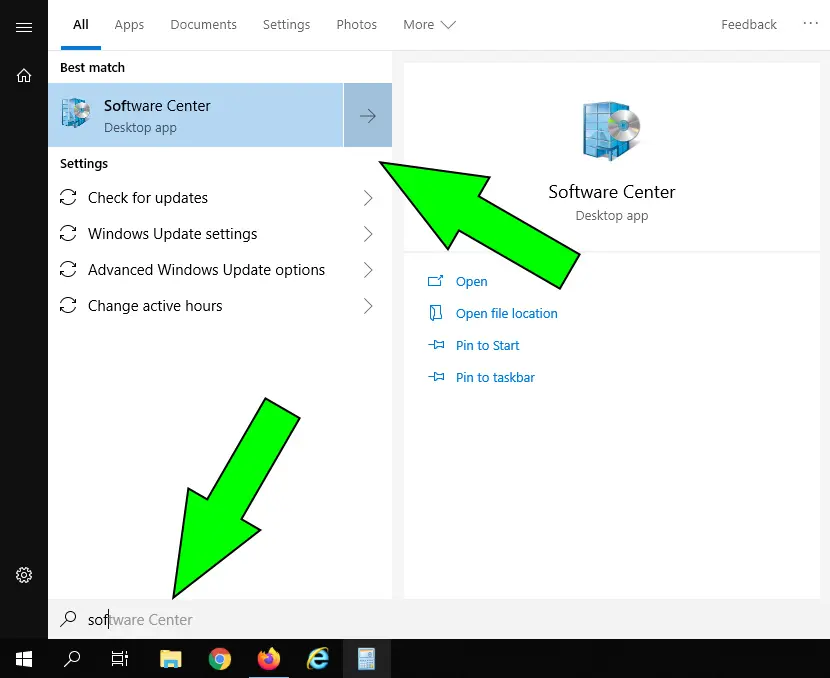
Task: Switch to the Apps tab
Action: coord(129,24)
